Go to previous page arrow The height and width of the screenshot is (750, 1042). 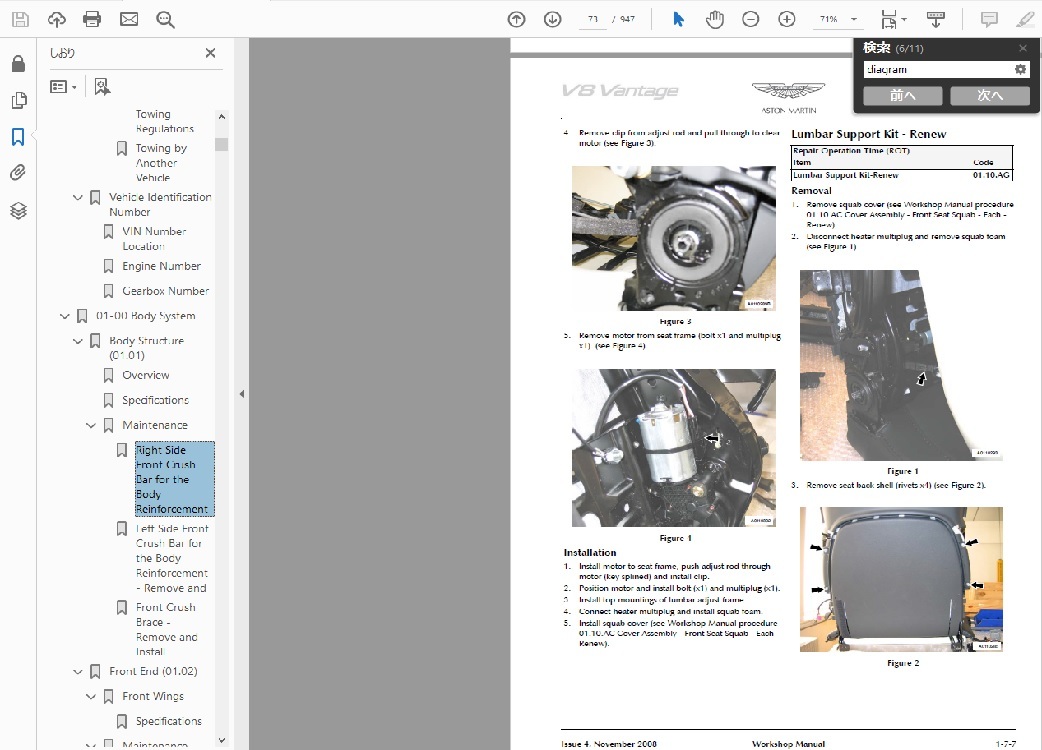[x=516, y=19]
